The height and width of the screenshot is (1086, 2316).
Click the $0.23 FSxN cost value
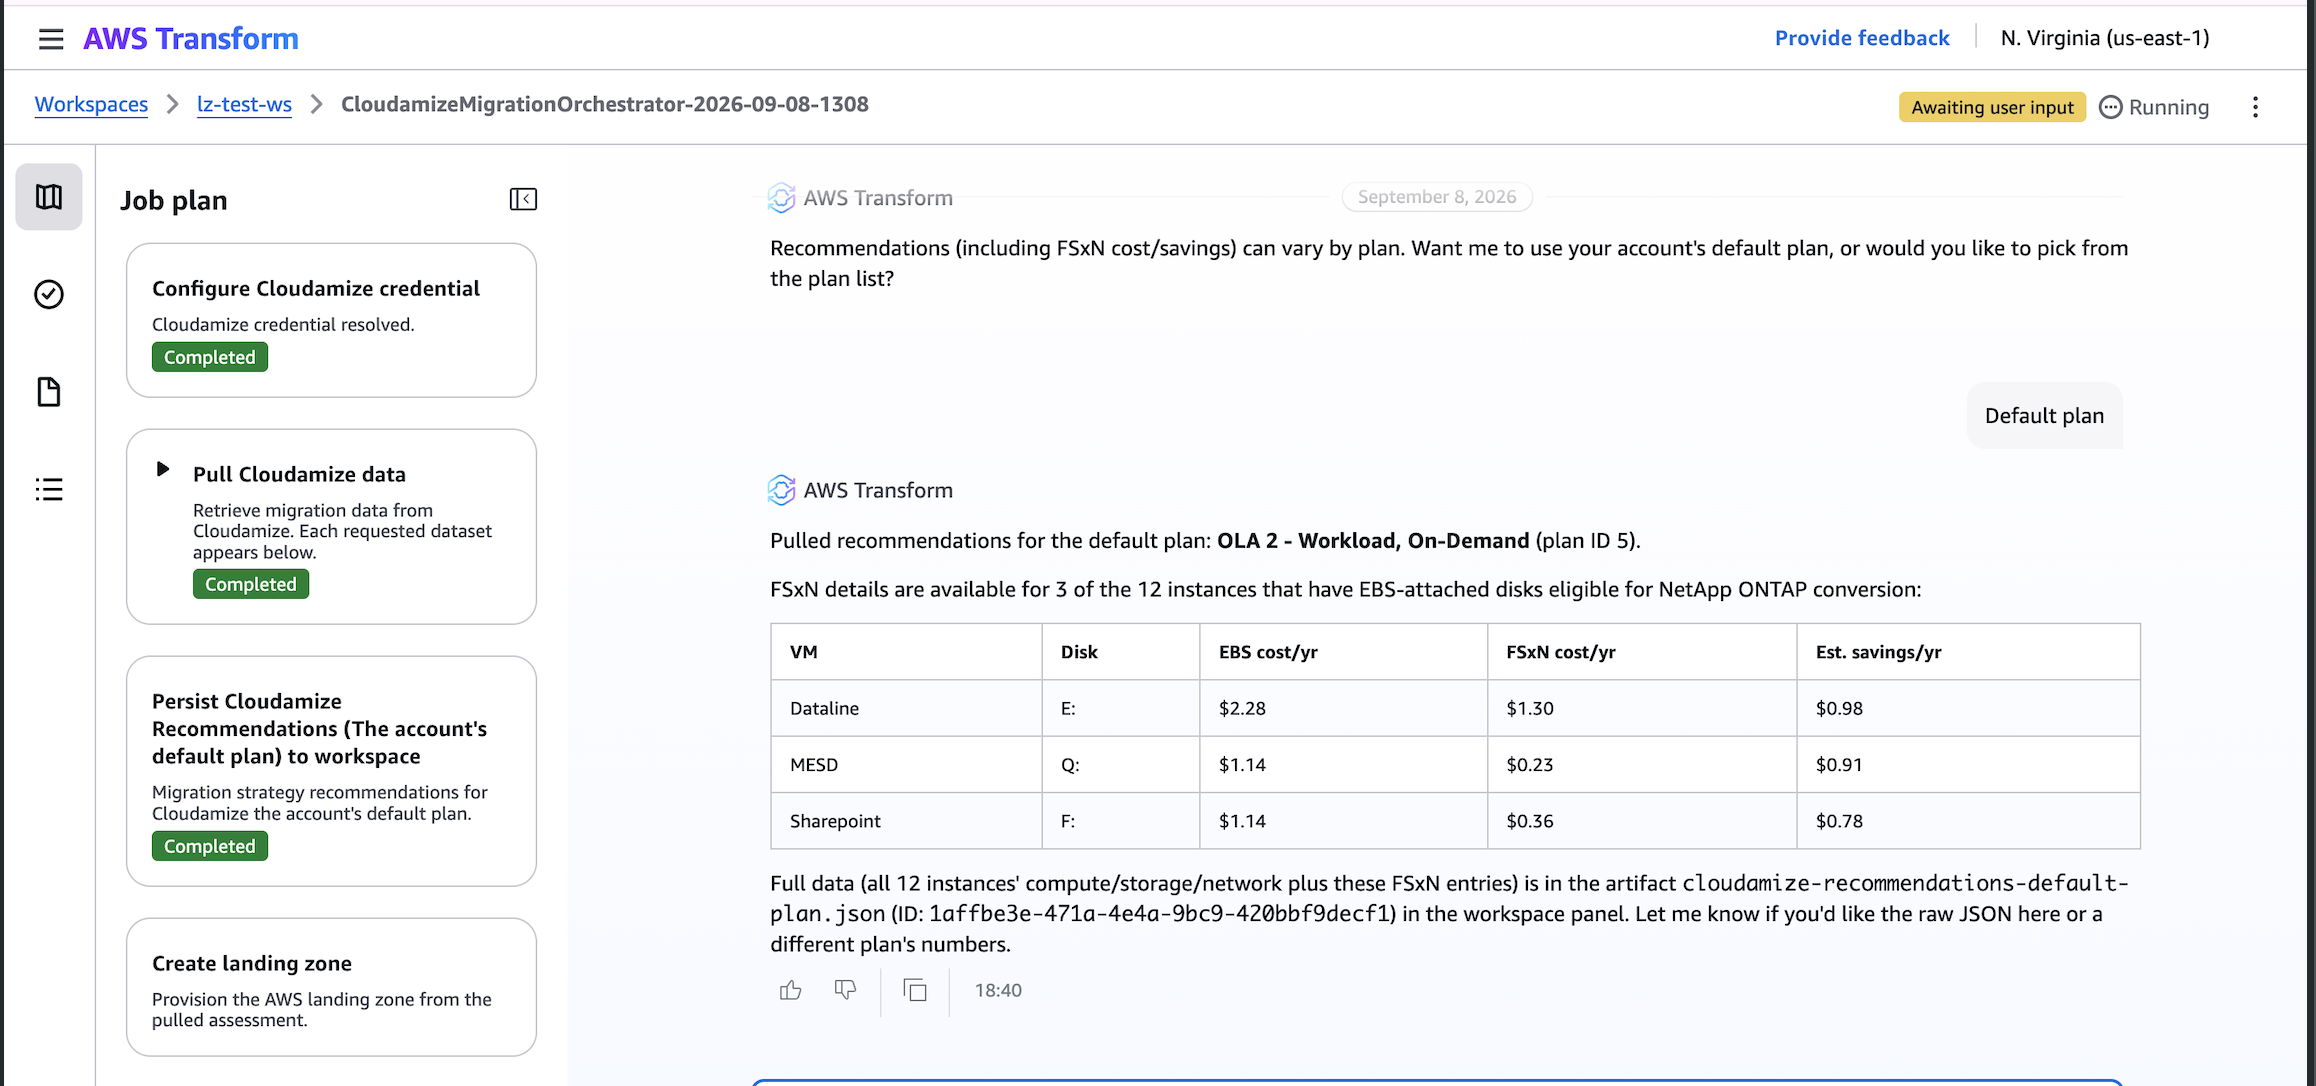[x=1530, y=765]
